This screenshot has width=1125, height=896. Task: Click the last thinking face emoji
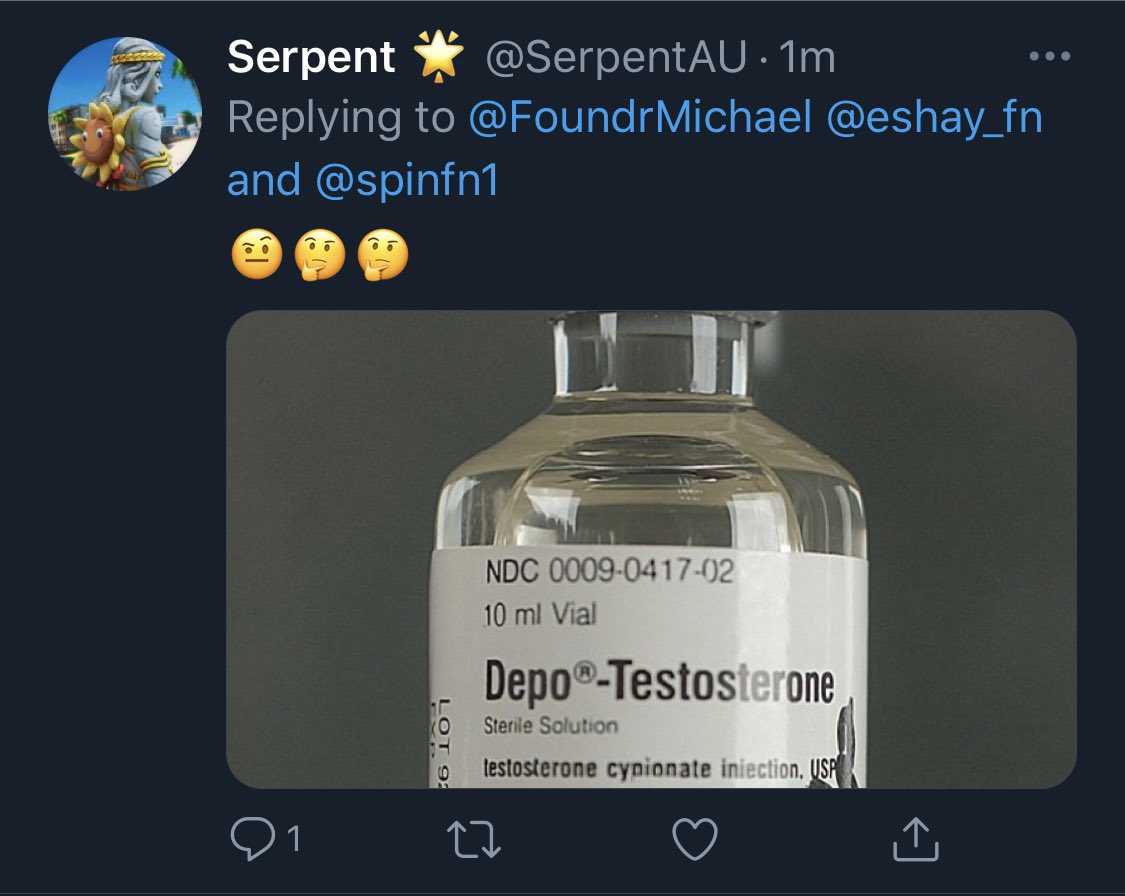tap(383, 256)
